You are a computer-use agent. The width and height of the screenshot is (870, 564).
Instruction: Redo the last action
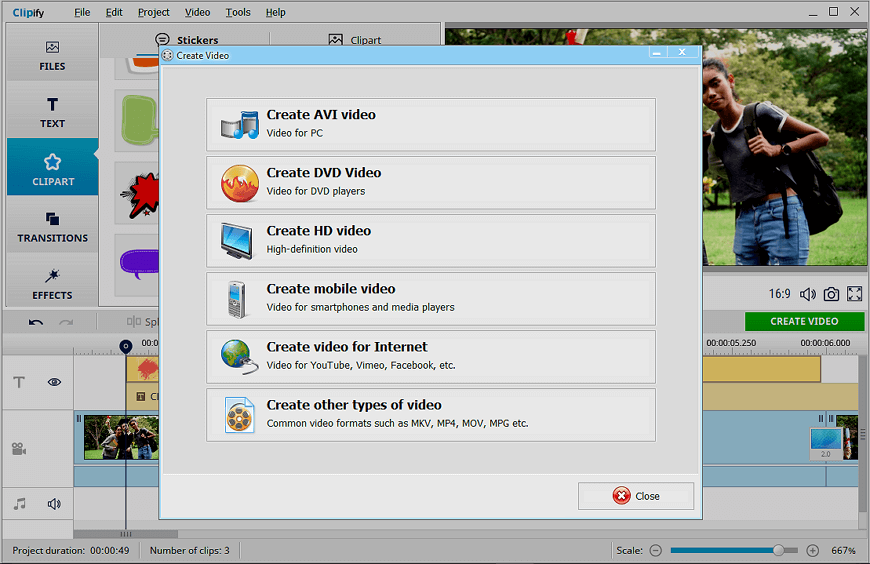[x=66, y=322]
